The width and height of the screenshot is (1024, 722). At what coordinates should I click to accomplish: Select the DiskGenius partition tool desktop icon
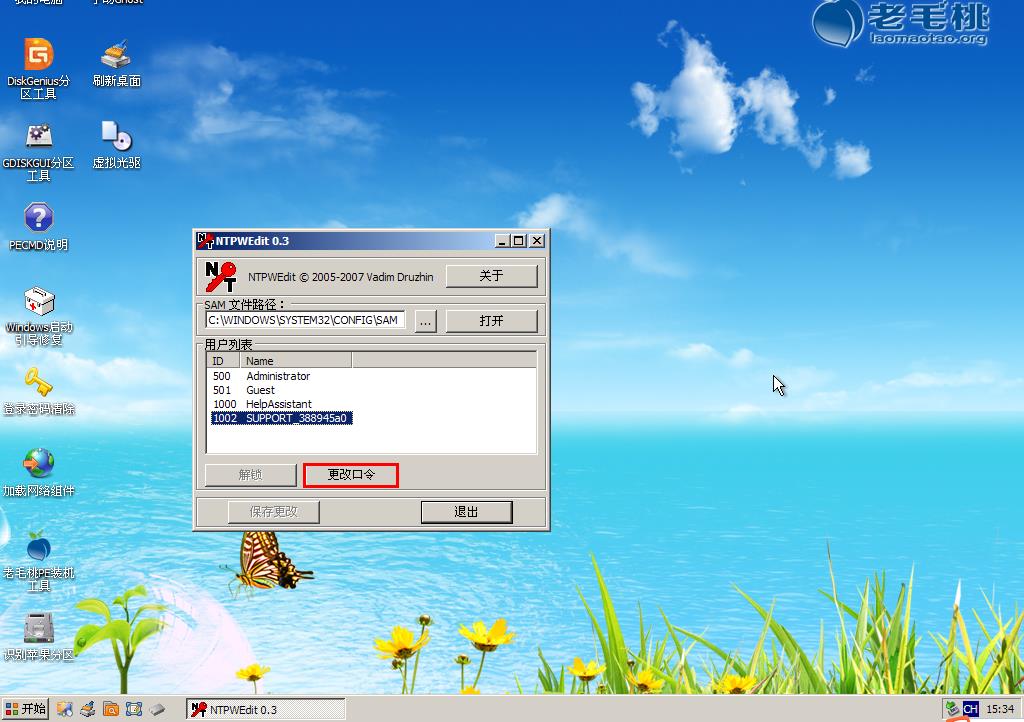click(x=38, y=56)
